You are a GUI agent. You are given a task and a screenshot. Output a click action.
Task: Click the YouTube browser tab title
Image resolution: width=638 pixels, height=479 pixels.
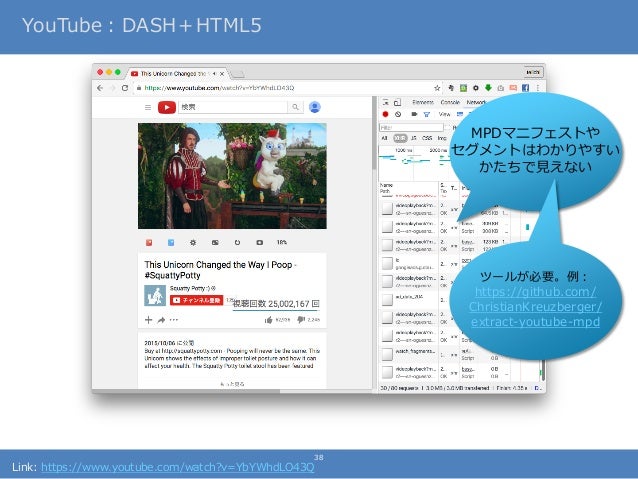[x=173, y=74]
